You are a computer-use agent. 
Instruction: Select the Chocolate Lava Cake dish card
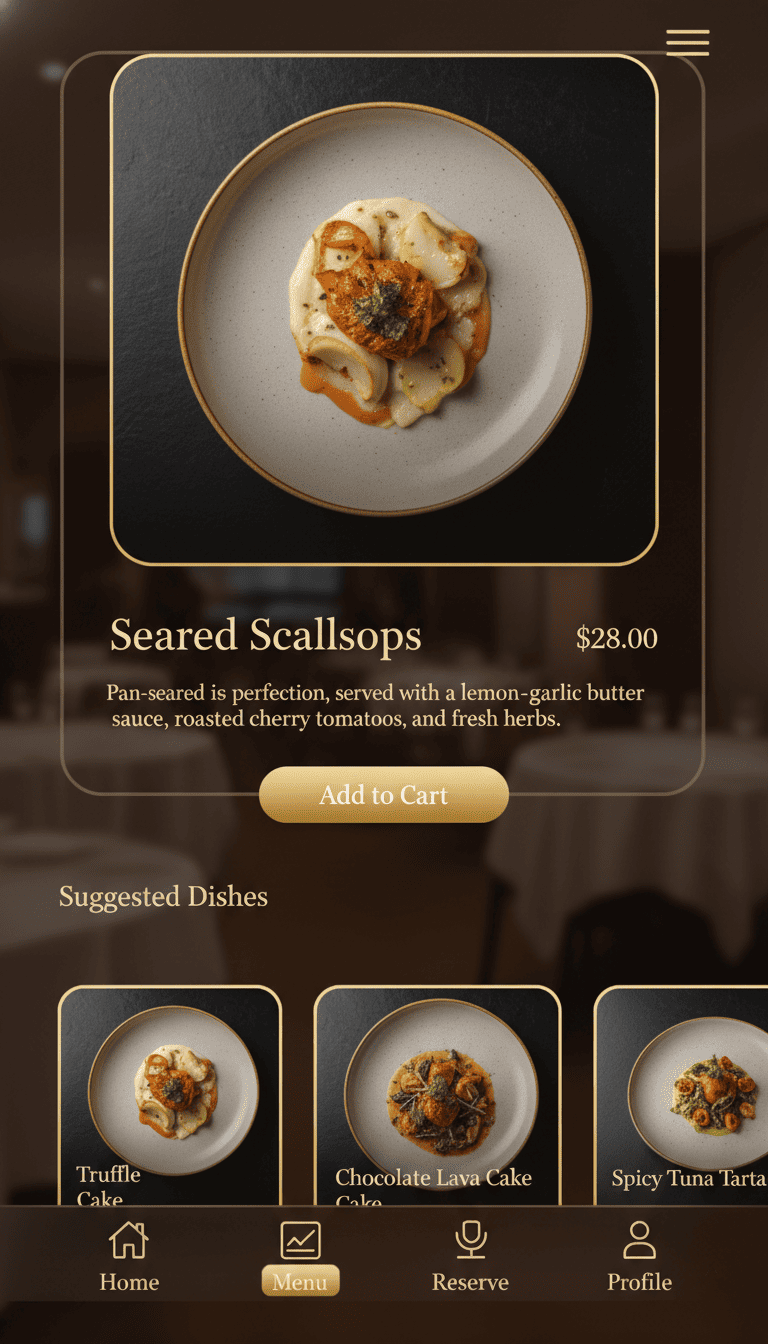coord(438,1096)
